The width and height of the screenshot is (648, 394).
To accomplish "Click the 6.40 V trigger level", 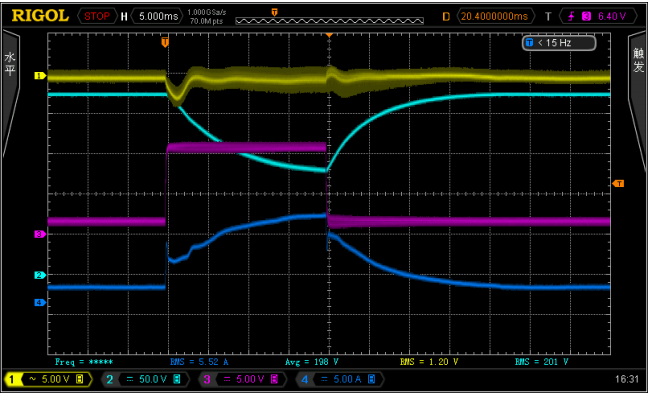I will 612,17.
